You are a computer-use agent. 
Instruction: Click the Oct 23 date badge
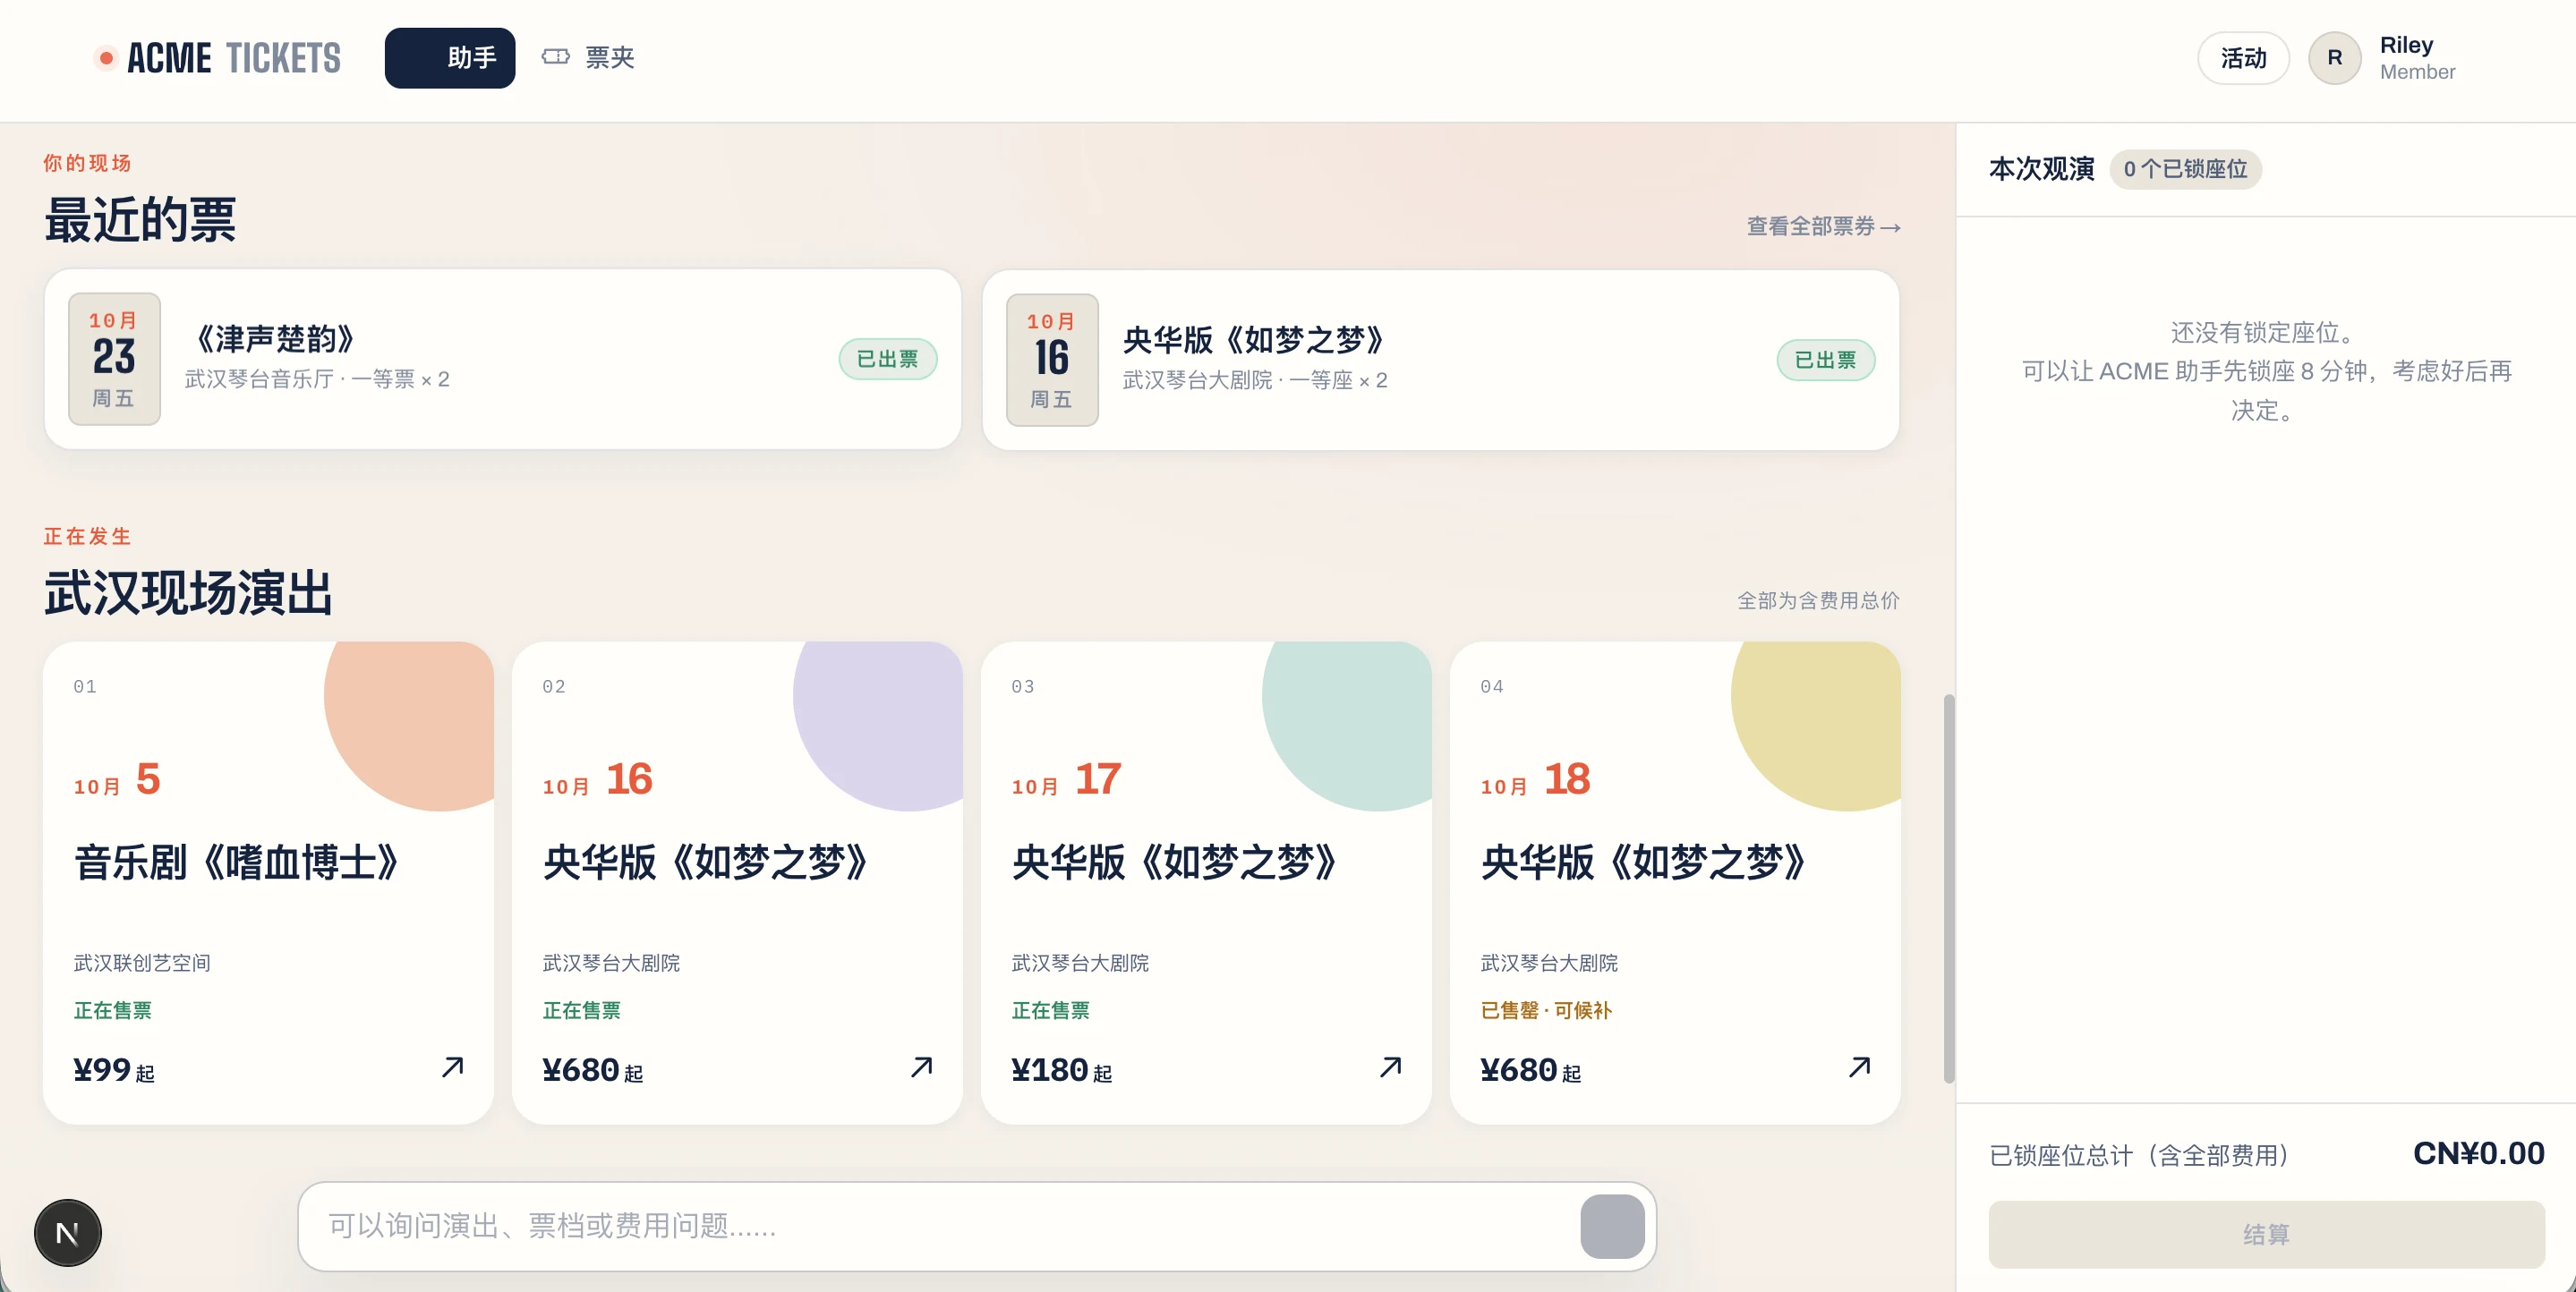[114, 359]
